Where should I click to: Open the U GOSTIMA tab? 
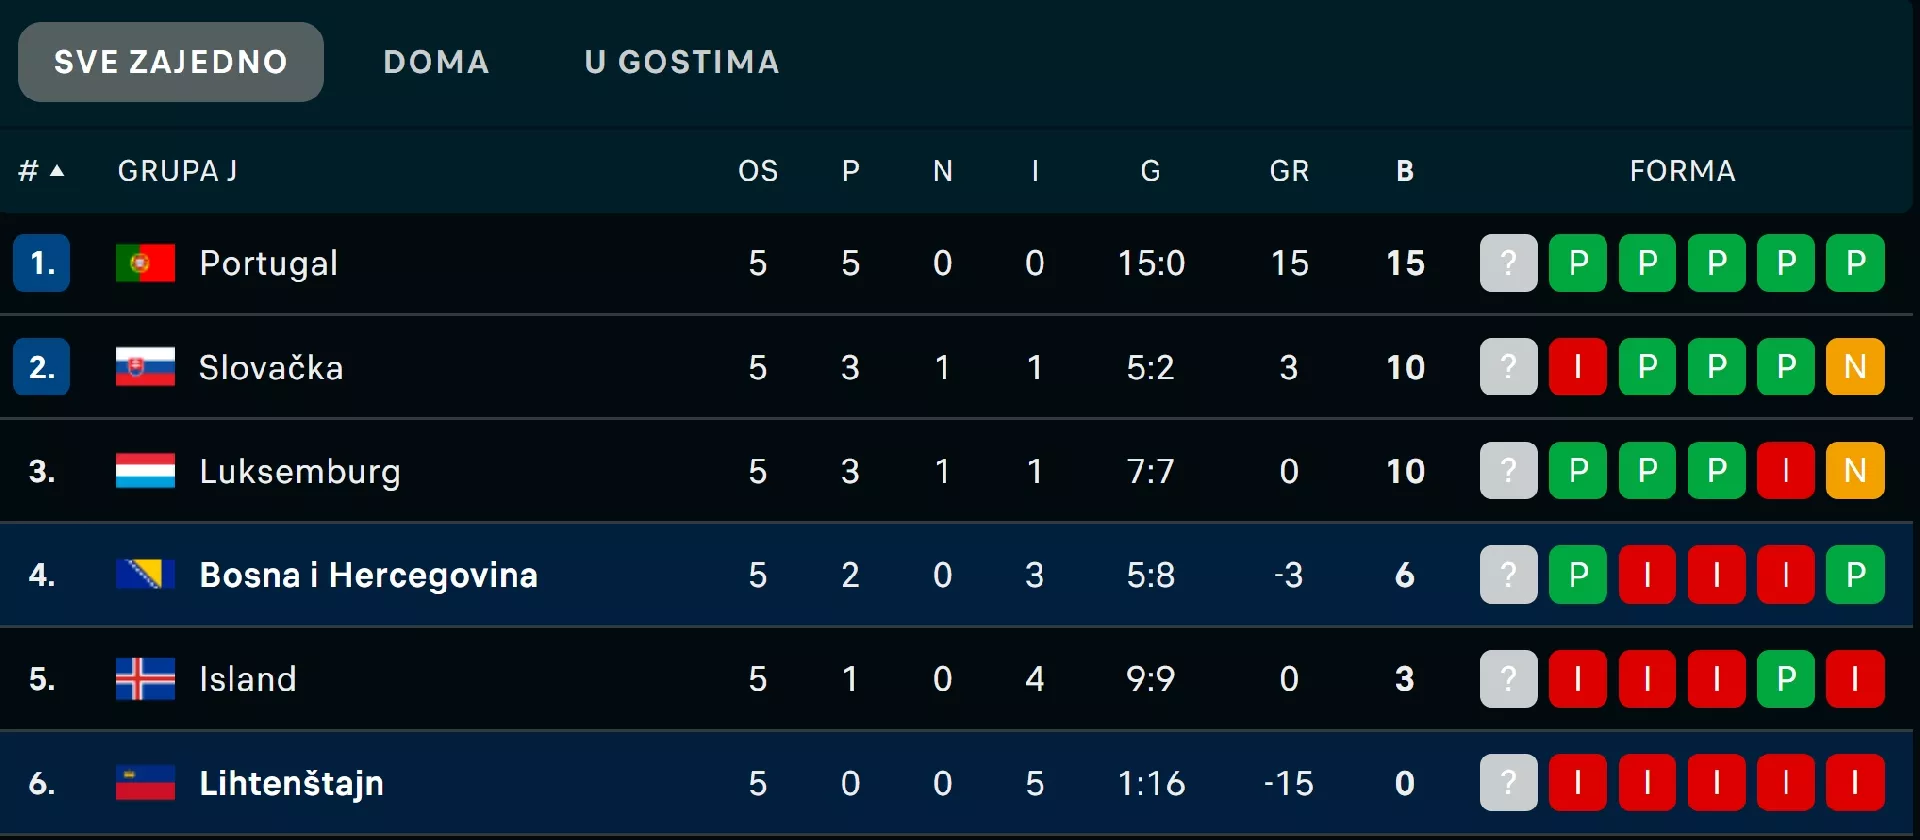click(x=682, y=62)
